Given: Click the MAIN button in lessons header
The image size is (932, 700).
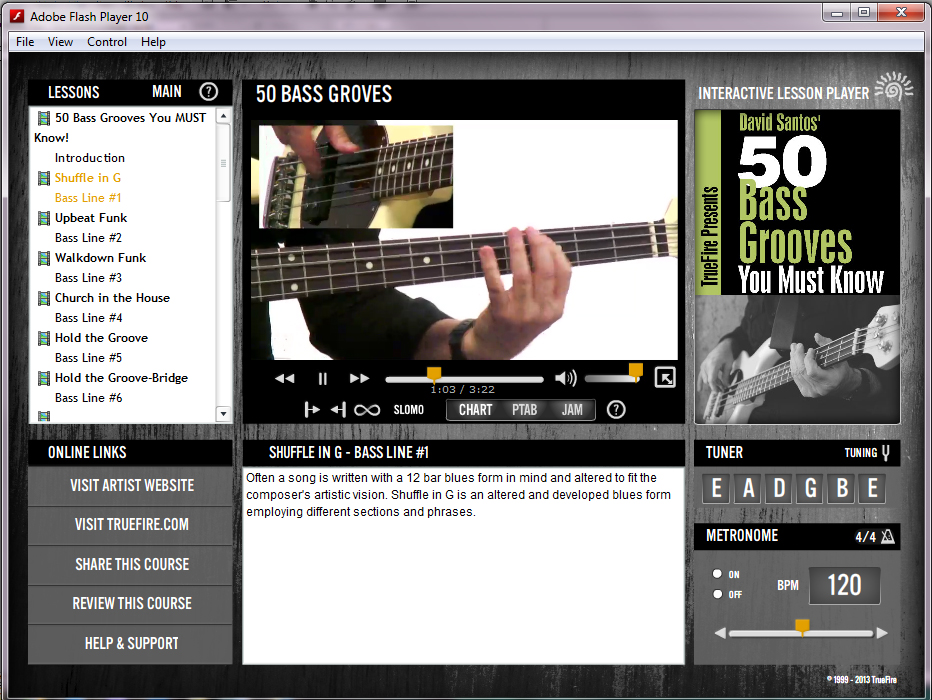Looking at the screenshot, I should point(166,92).
